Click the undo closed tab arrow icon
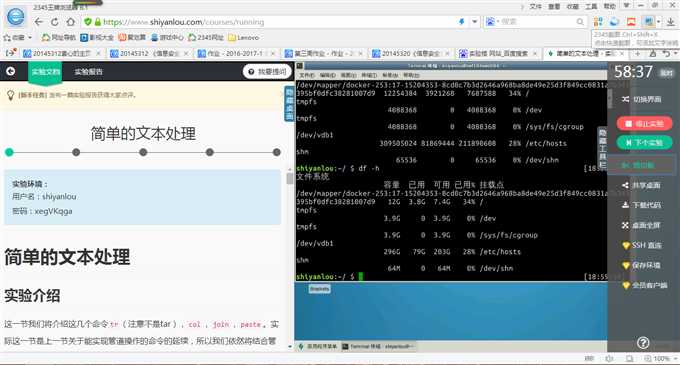680x365 pixels. (666, 53)
